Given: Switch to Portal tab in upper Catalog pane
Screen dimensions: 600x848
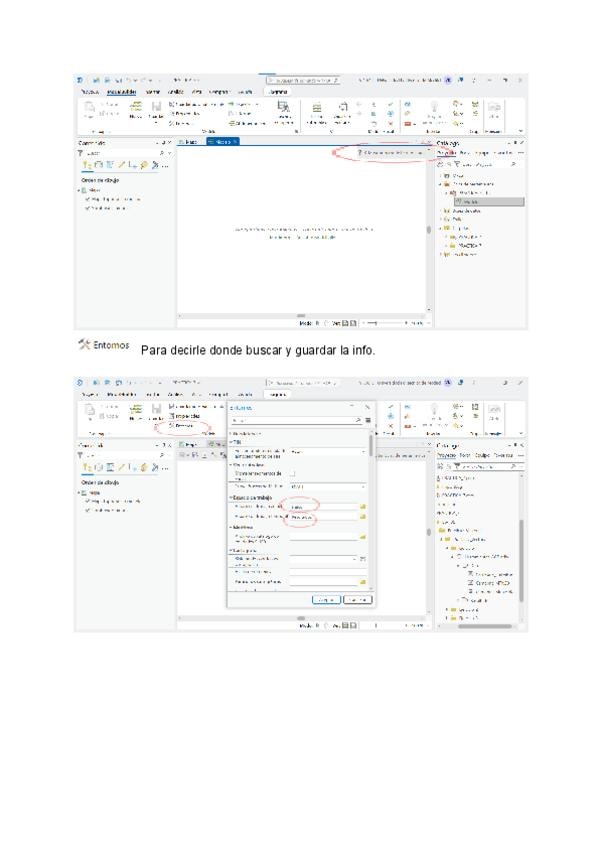Looking at the screenshot, I should click(465, 153).
